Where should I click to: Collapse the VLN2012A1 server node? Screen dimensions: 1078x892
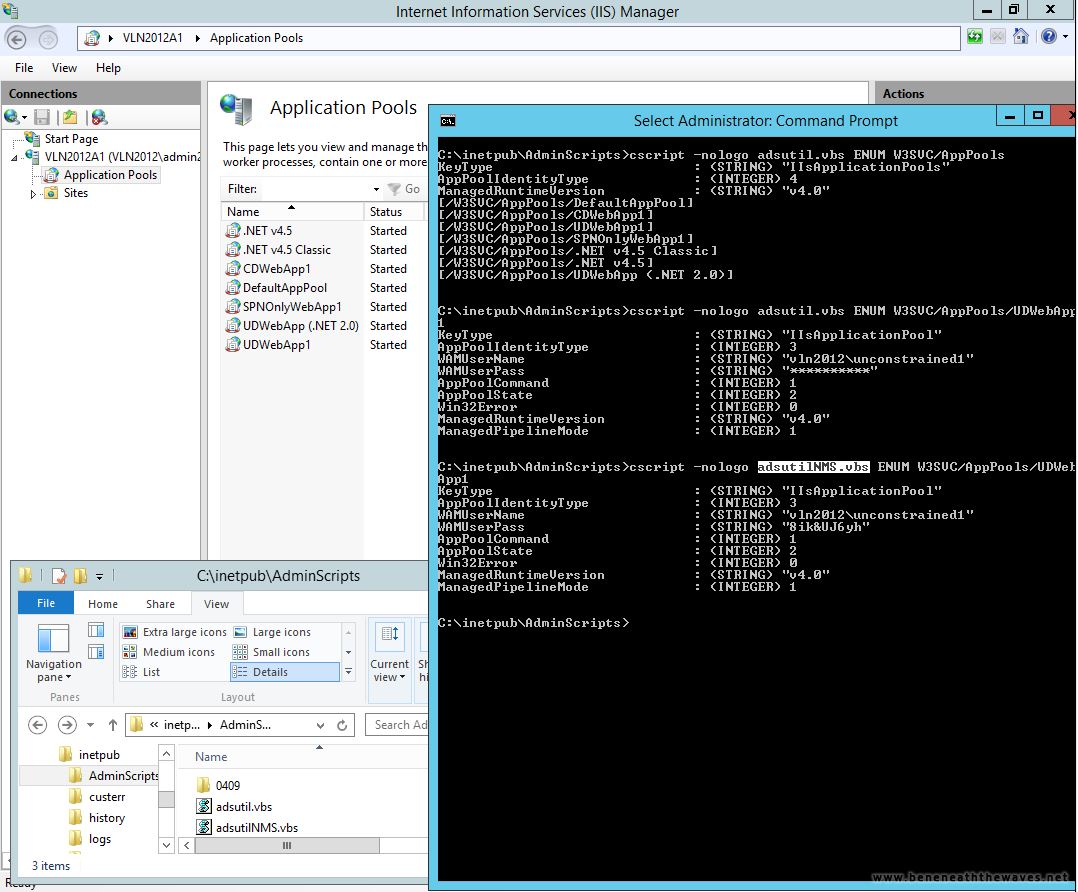tap(14, 157)
